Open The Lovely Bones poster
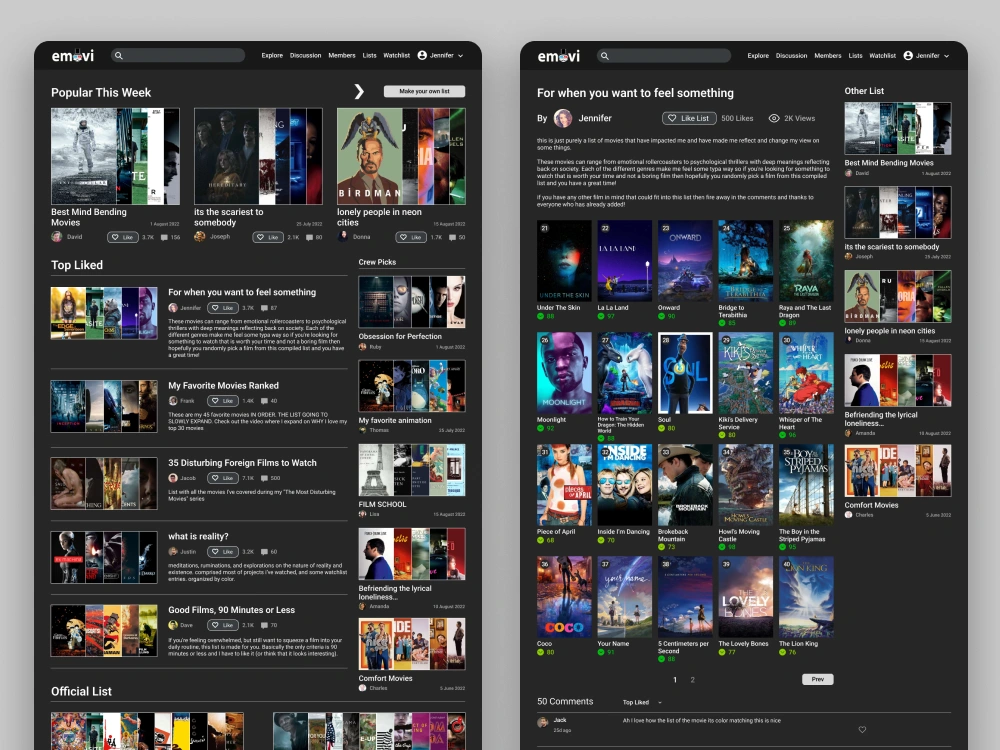 (746, 597)
